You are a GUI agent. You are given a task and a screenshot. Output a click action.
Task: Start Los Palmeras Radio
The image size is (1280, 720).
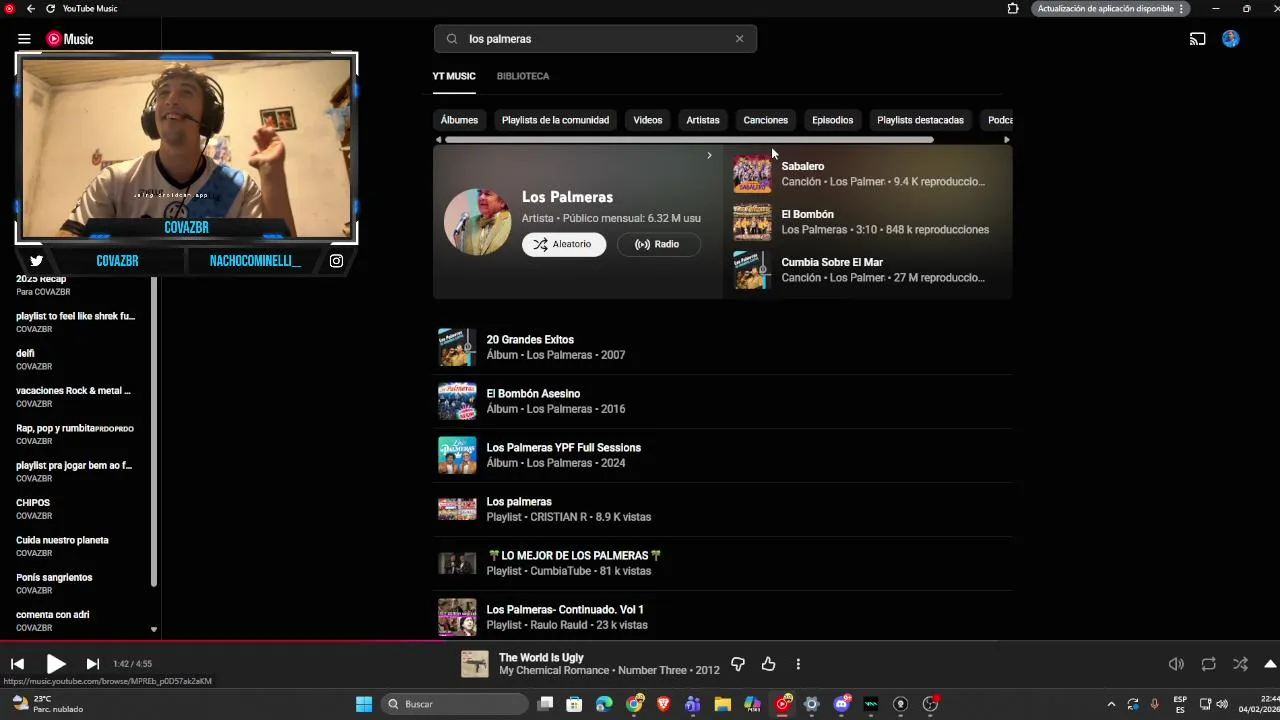[658, 244]
